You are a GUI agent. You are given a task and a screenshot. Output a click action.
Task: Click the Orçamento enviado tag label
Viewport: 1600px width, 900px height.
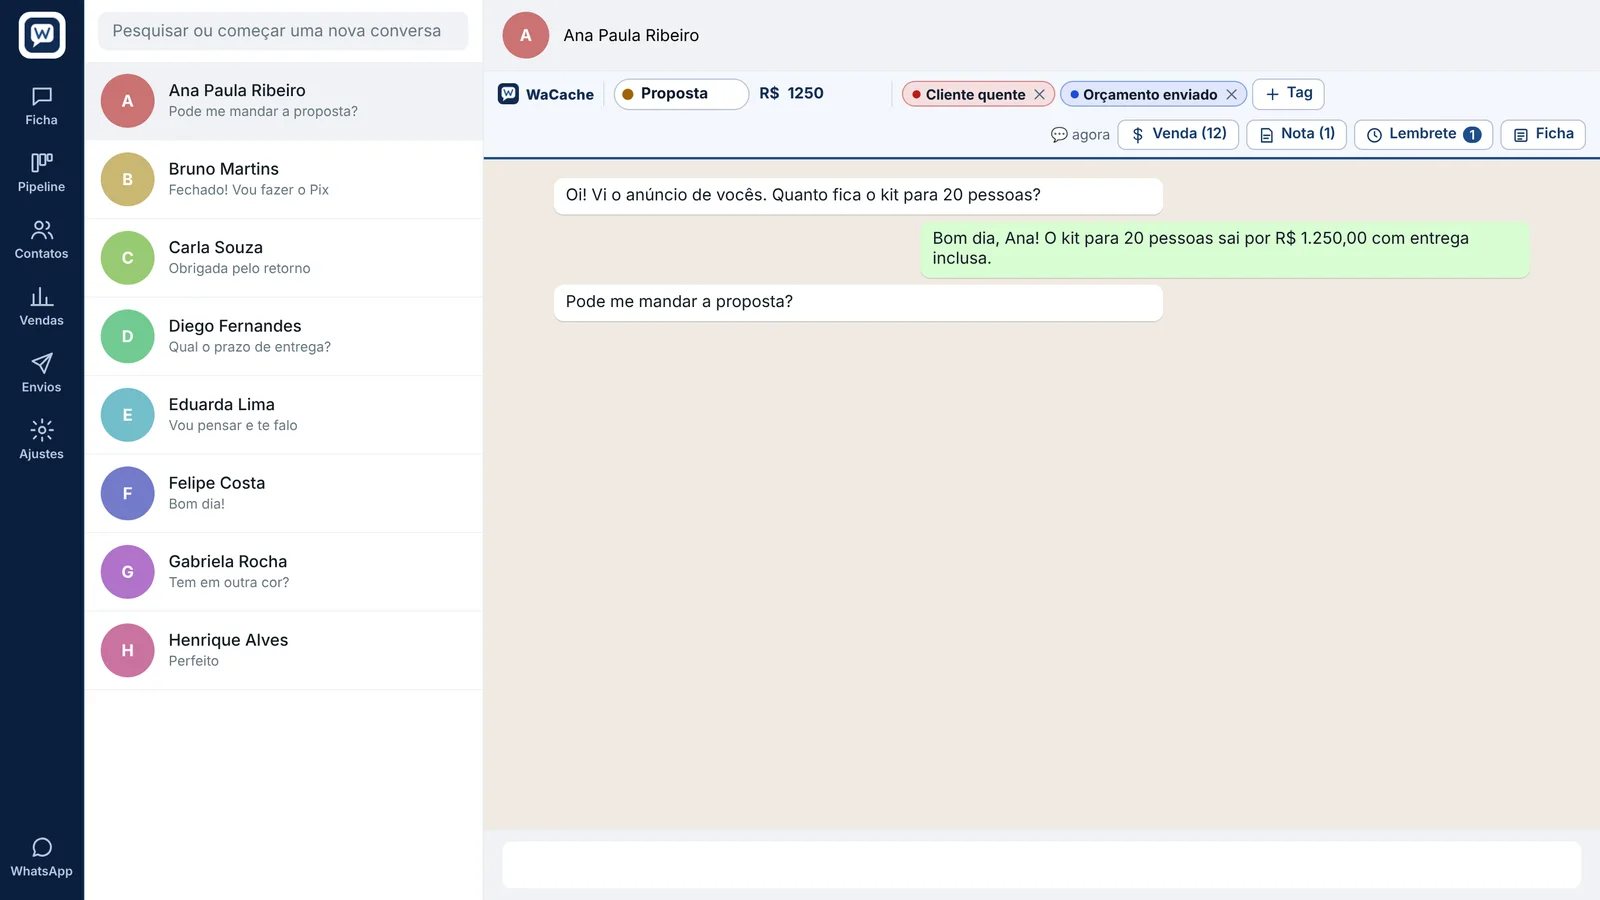coord(1150,94)
